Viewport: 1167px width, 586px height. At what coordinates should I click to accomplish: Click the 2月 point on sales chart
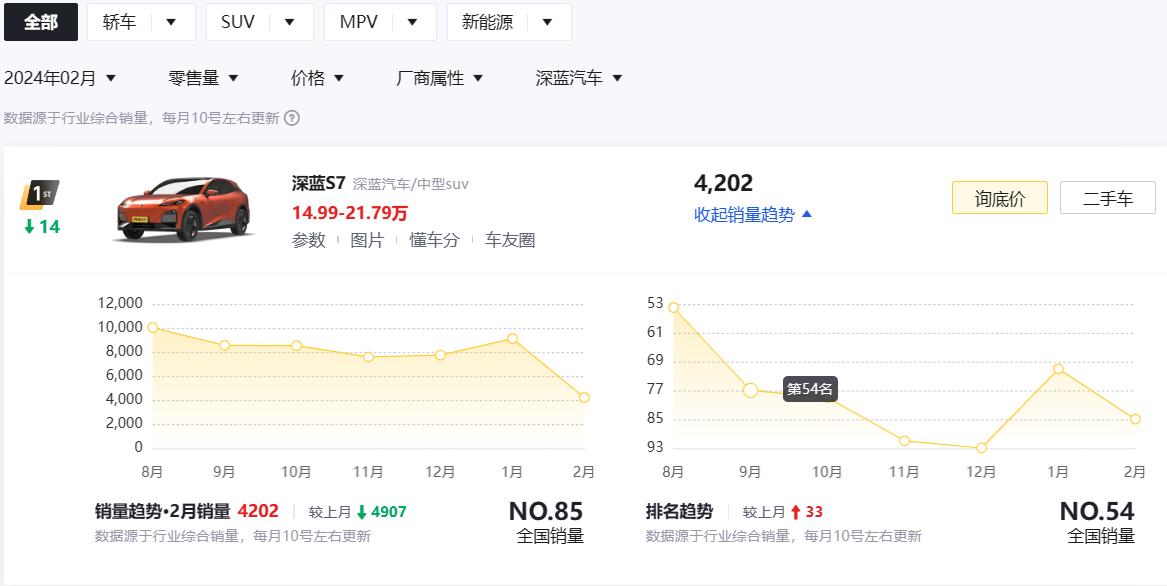click(x=584, y=398)
